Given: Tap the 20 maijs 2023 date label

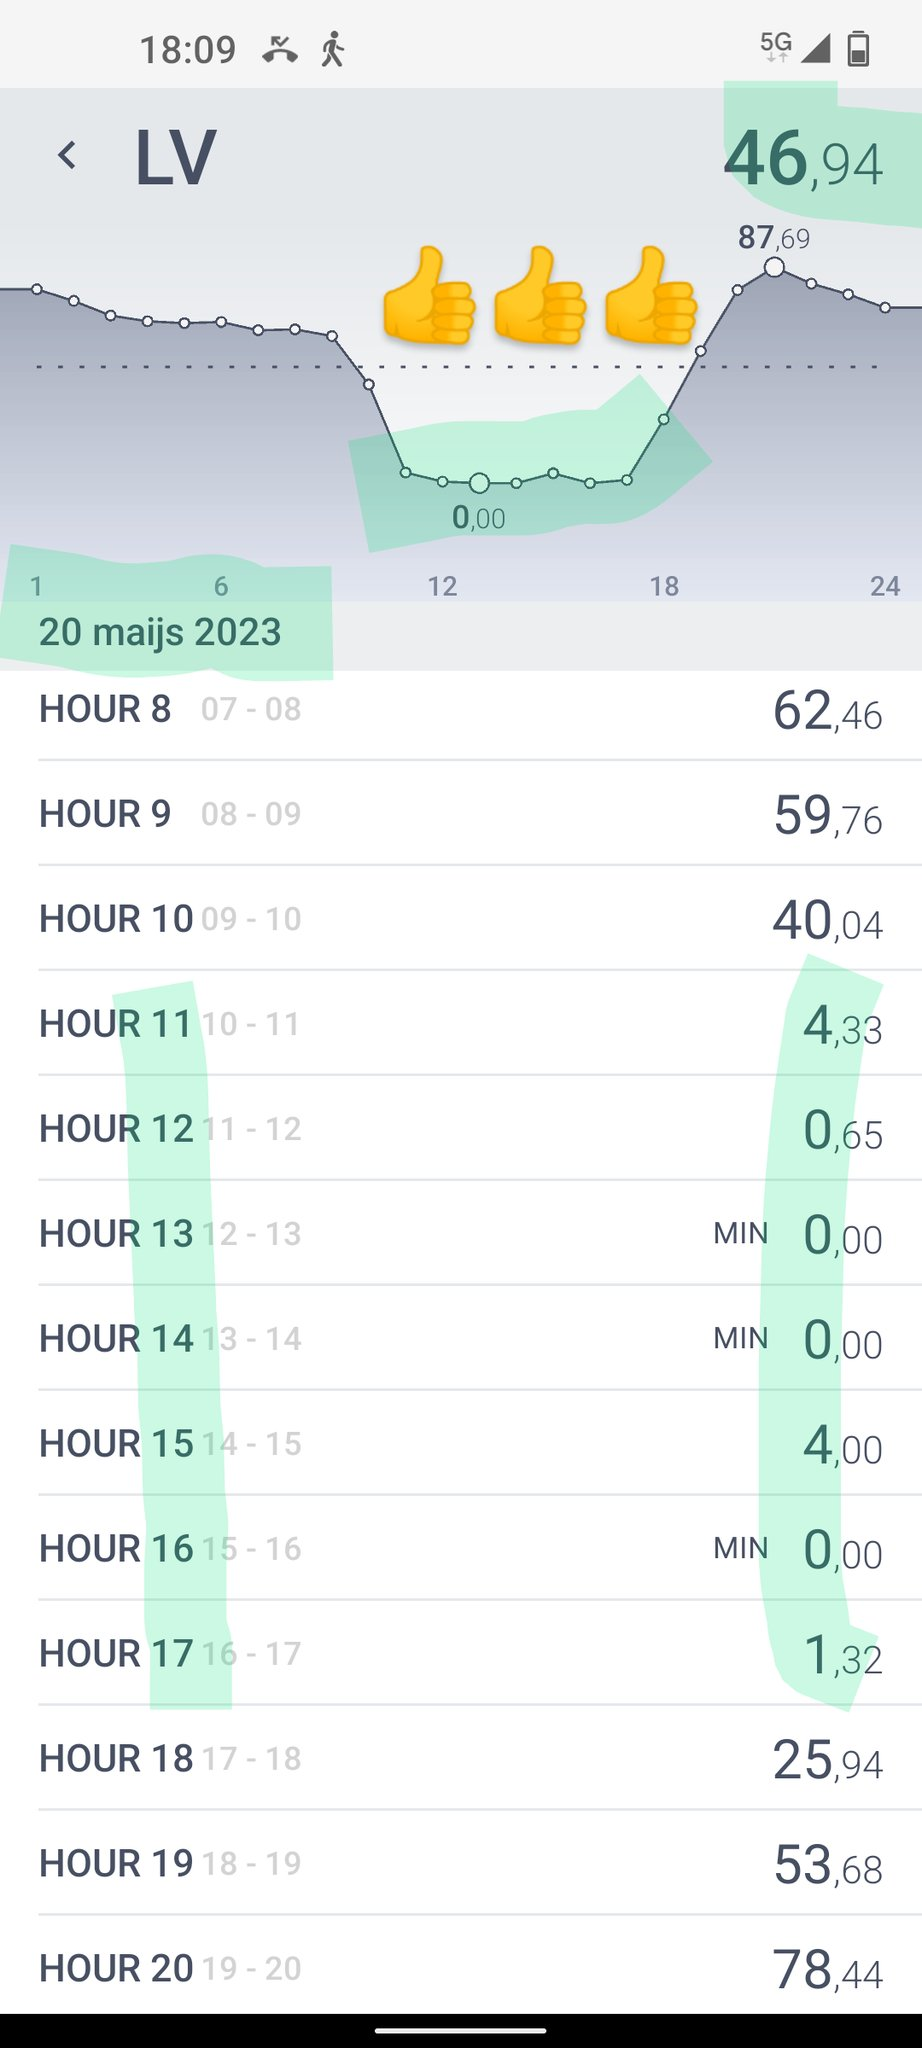Looking at the screenshot, I should tap(160, 632).
